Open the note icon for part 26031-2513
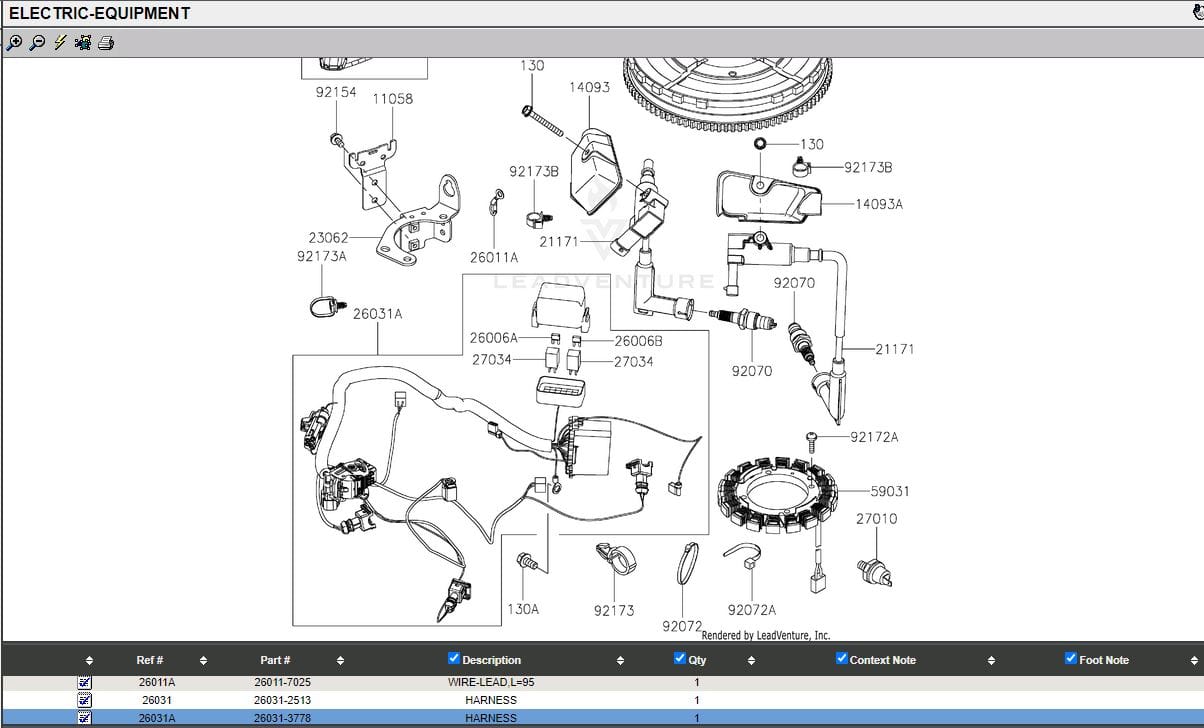Image resolution: width=1204 pixels, height=728 pixels. point(85,700)
